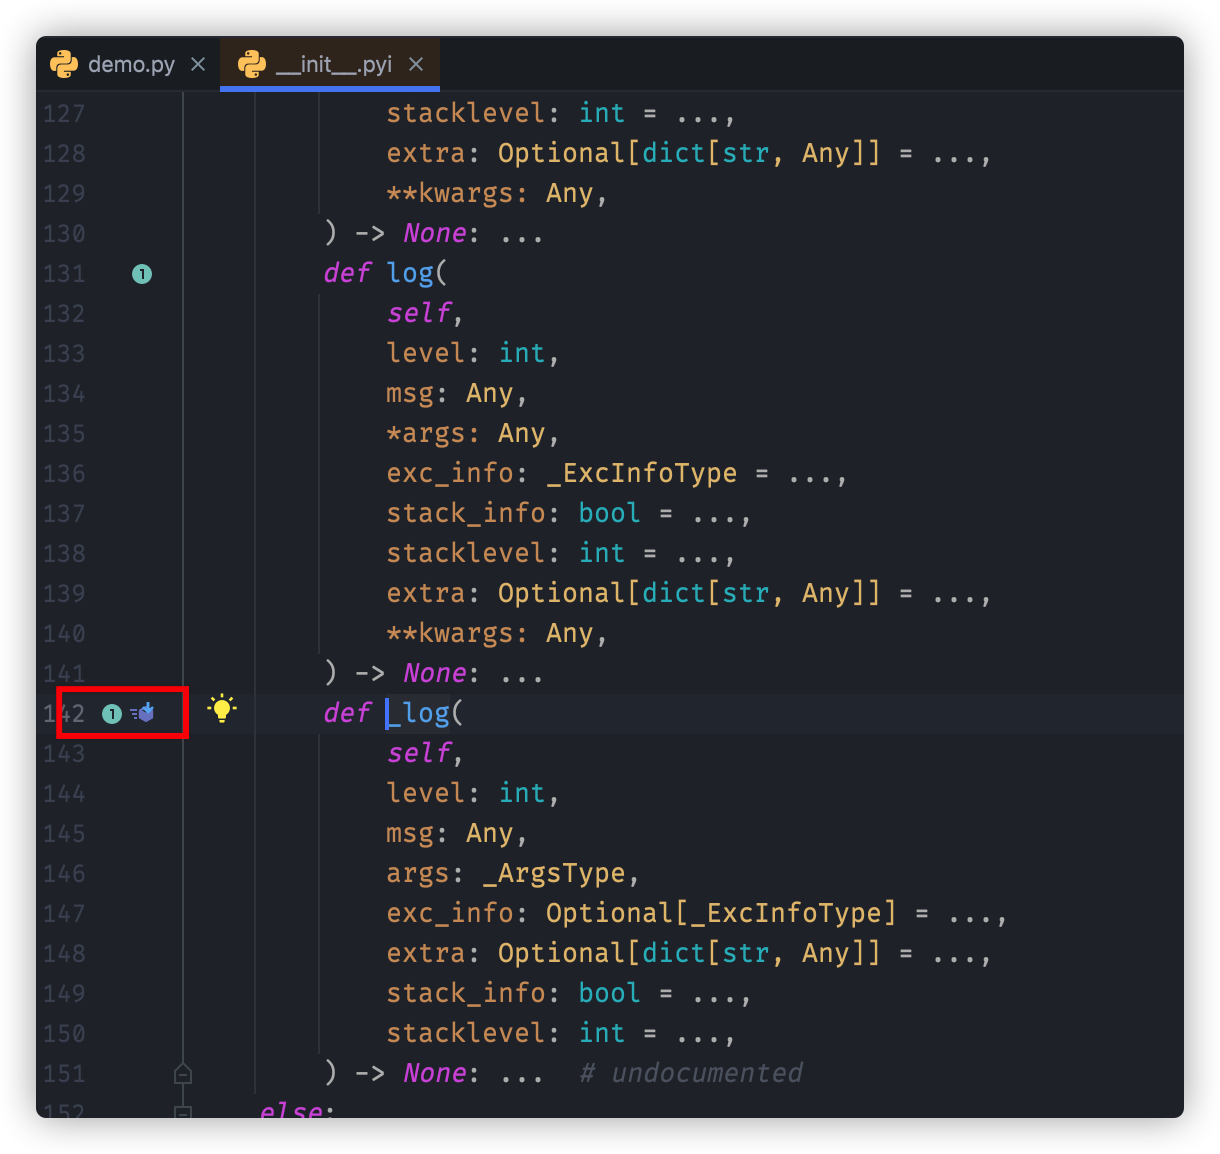Click the int type annotation on line 144
The image size is (1220, 1154).
coord(521,793)
